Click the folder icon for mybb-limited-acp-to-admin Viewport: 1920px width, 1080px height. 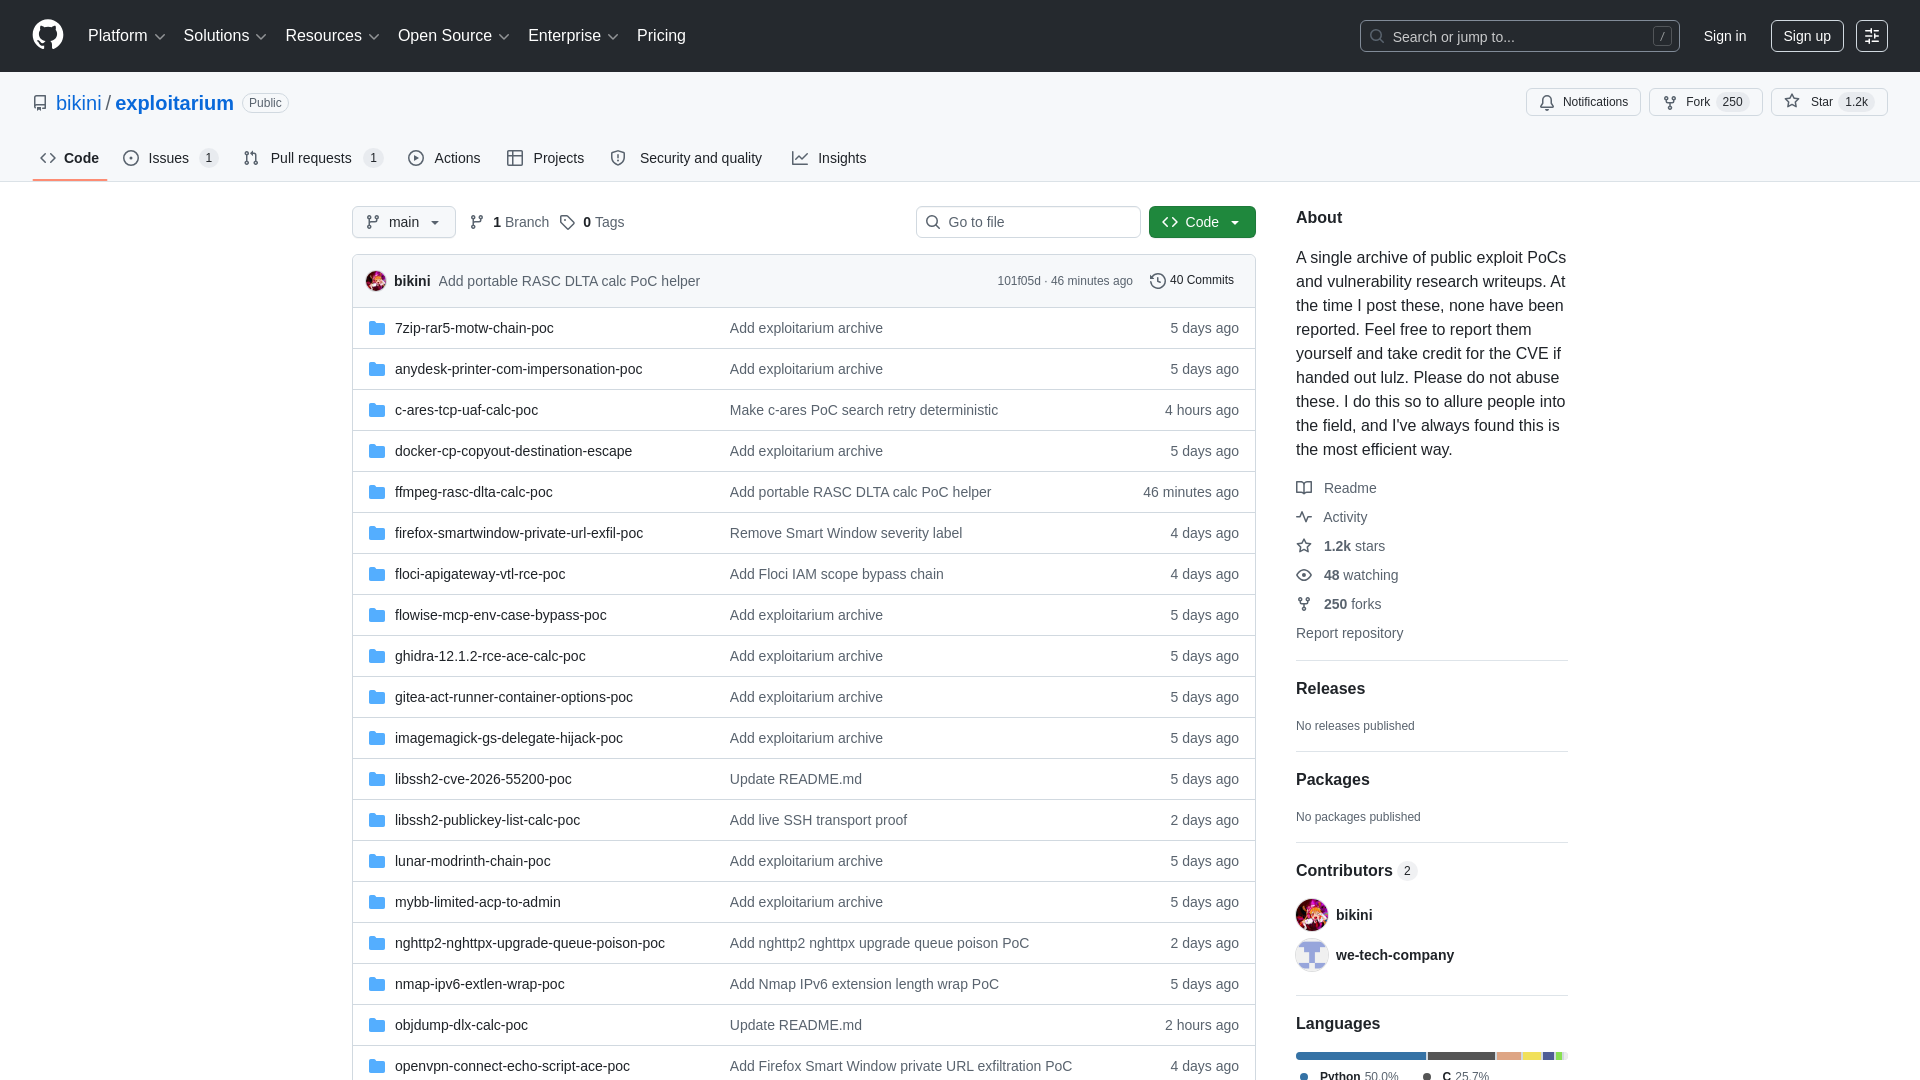tap(377, 902)
